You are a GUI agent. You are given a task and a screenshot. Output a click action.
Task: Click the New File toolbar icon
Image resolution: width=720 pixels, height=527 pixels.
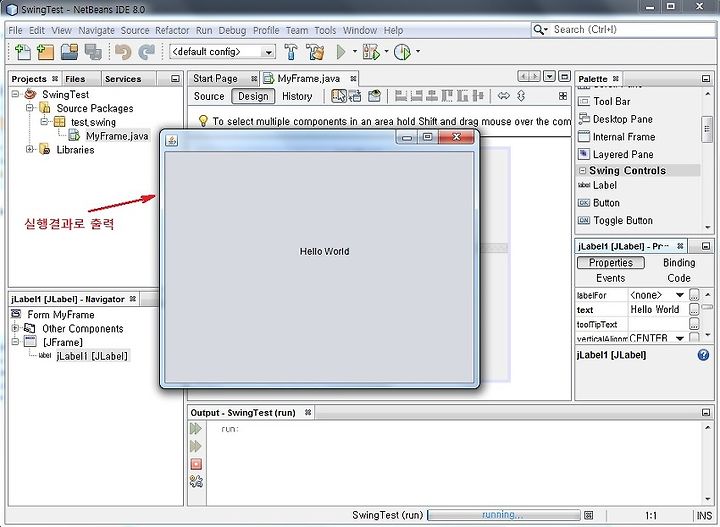click(x=22, y=52)
